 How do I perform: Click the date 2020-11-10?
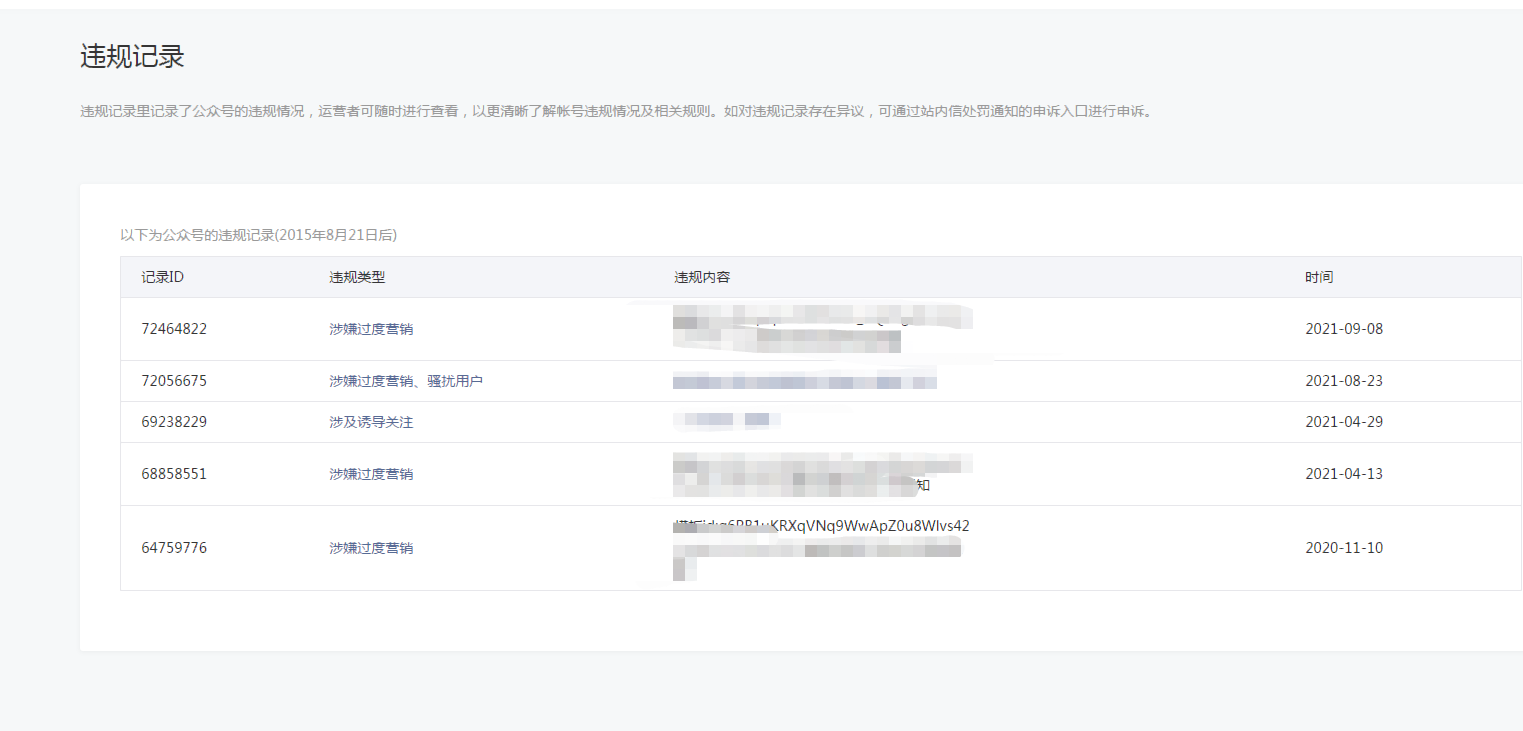1344,548
